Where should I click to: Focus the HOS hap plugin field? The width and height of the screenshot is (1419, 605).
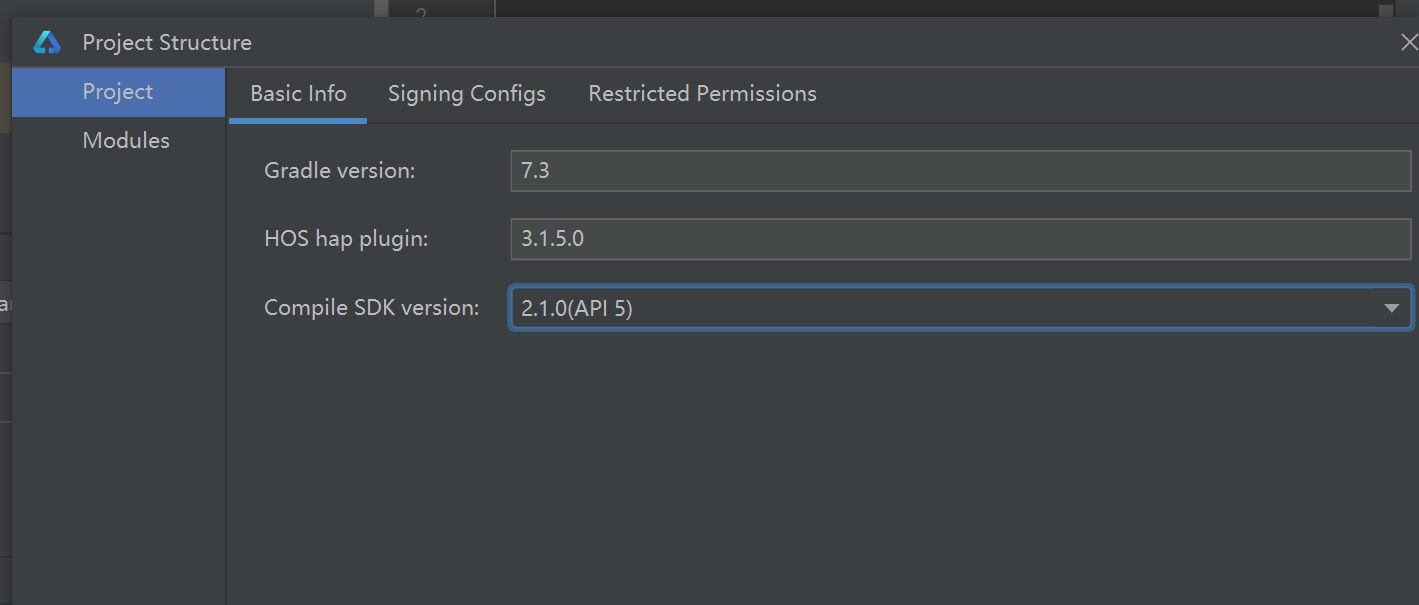[960, 239]
